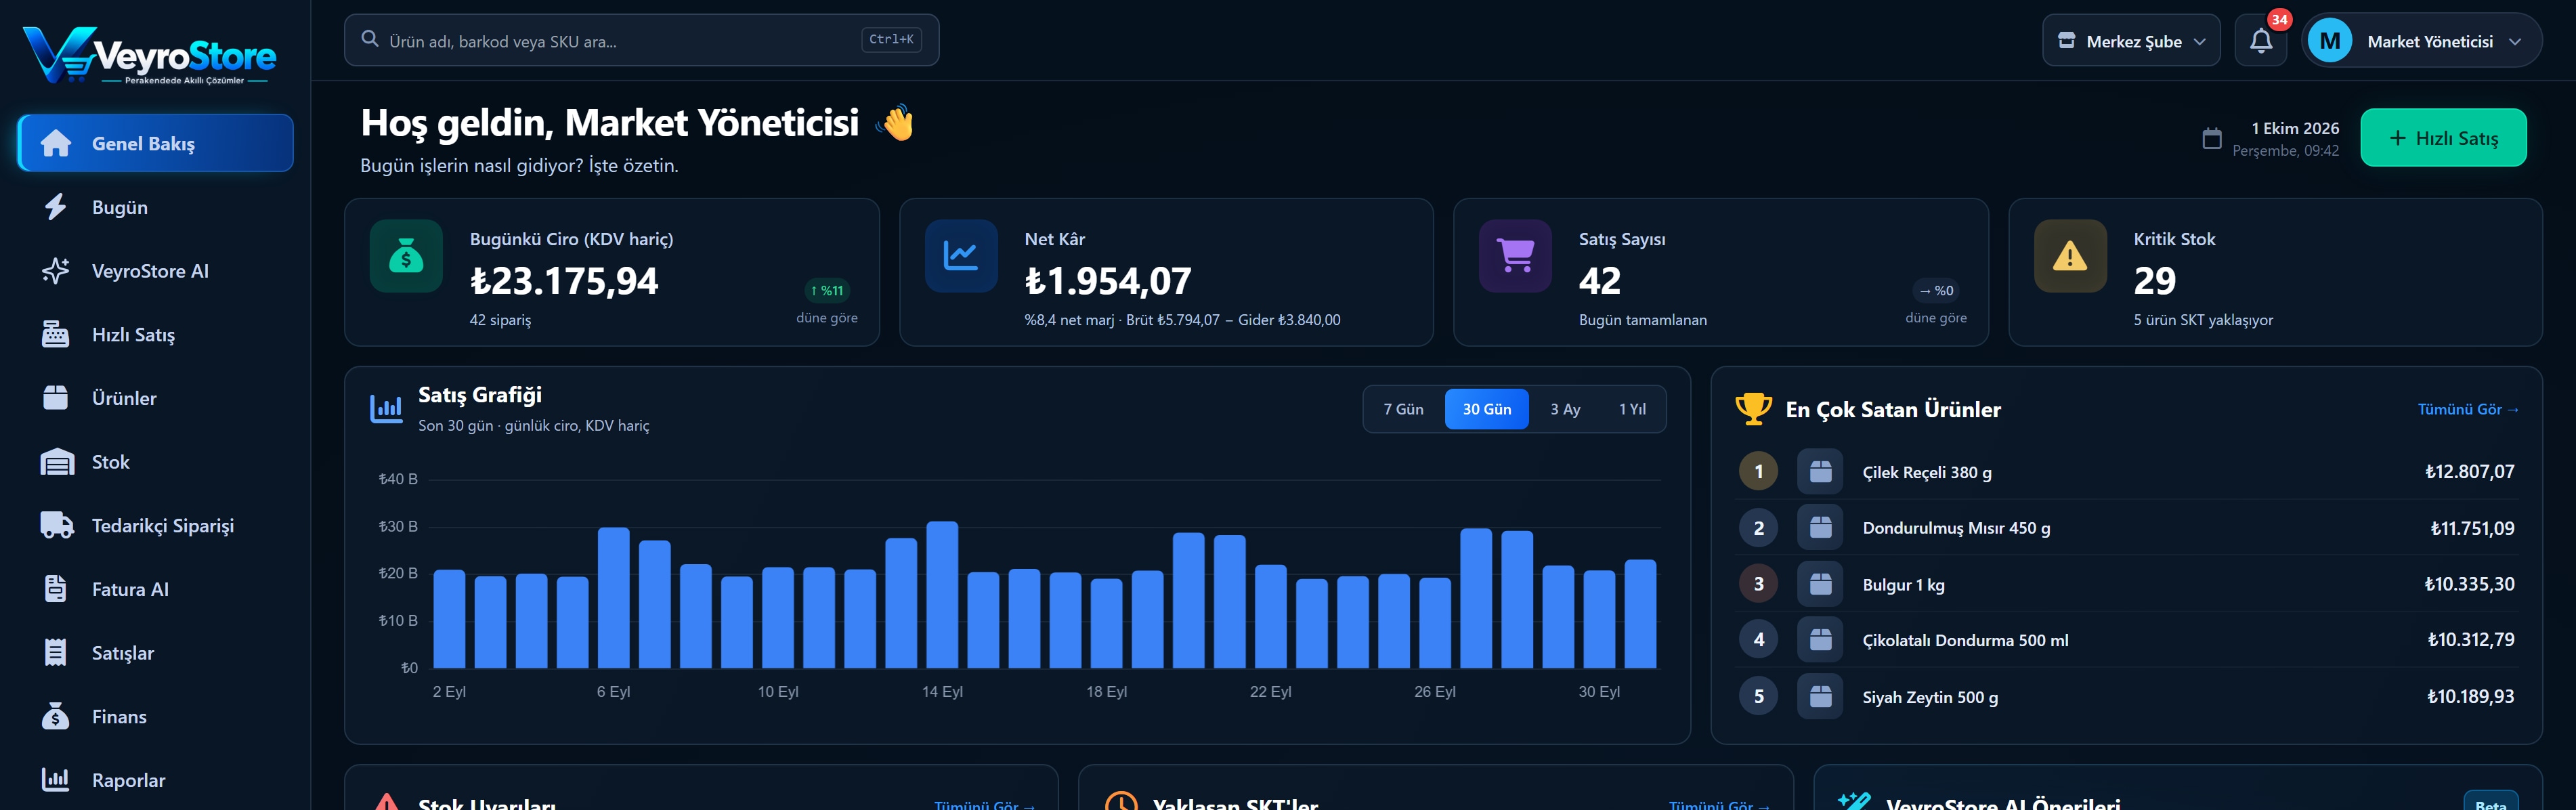Viewport: 2576px width, 810px height.
Task: Click the calendar icon beside 1 Ekim 2026
Action: click(x=2212, y=138)
